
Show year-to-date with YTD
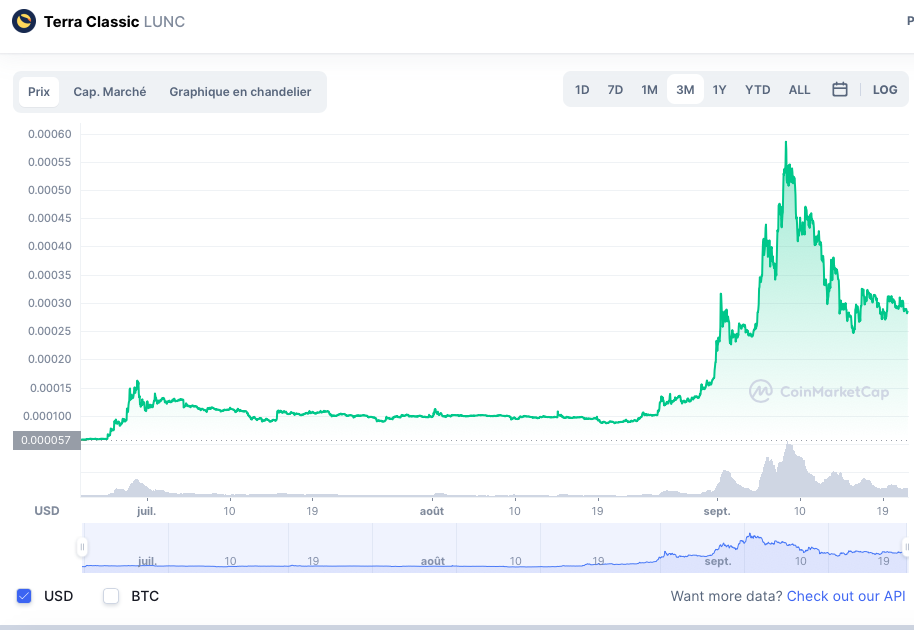(x=757, y=90)
